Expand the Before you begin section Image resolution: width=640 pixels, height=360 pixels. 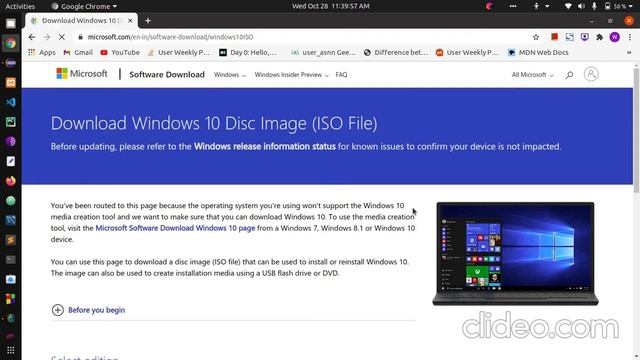coord(88,310)
